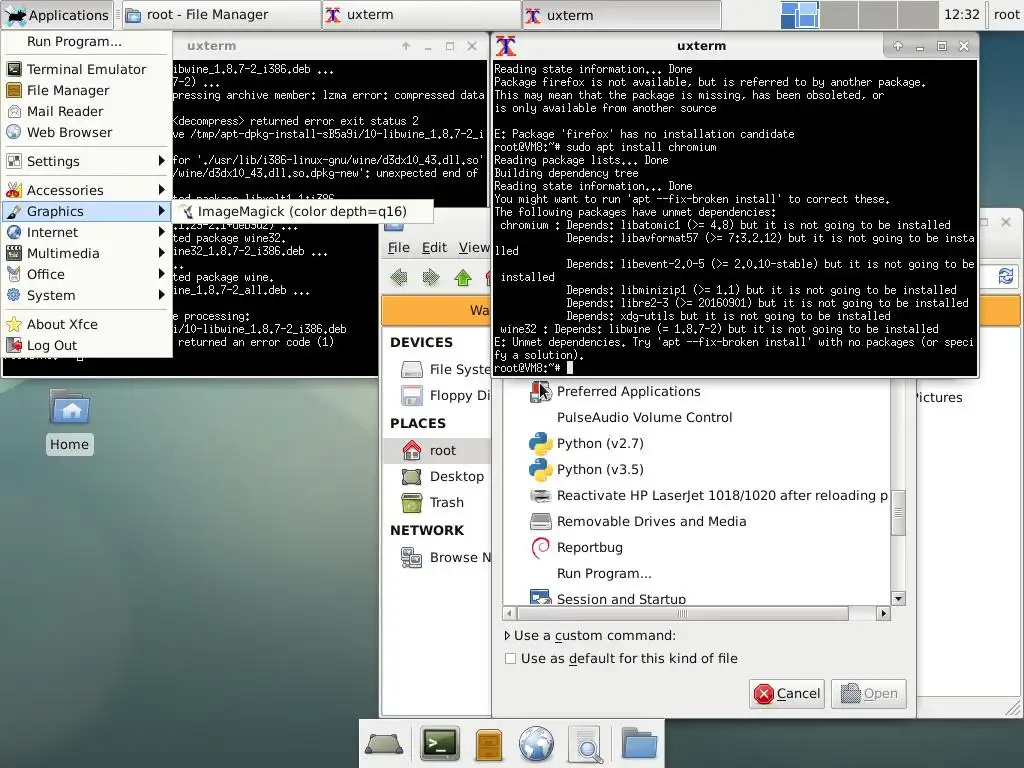Click the Open button in dialog
The height and width of the screenshot is (768, 1024).
click(869, 694)
